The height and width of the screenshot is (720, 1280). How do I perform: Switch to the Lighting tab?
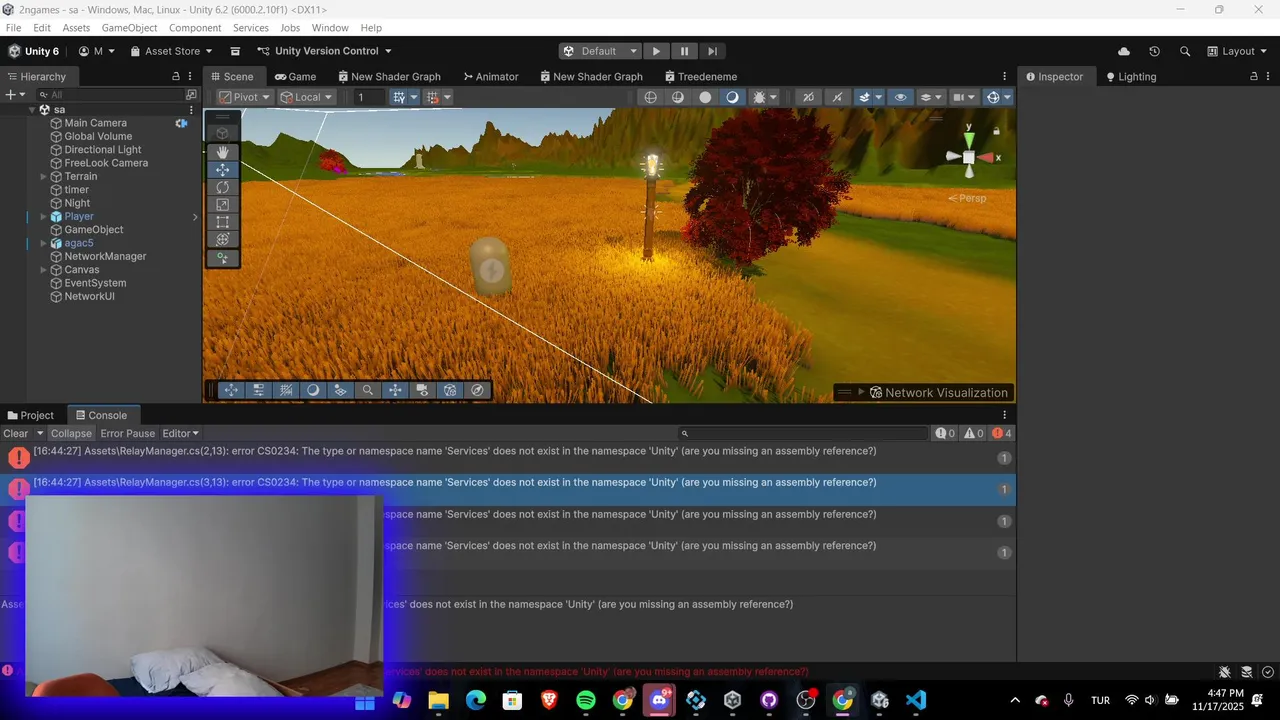click(1131, 76)
